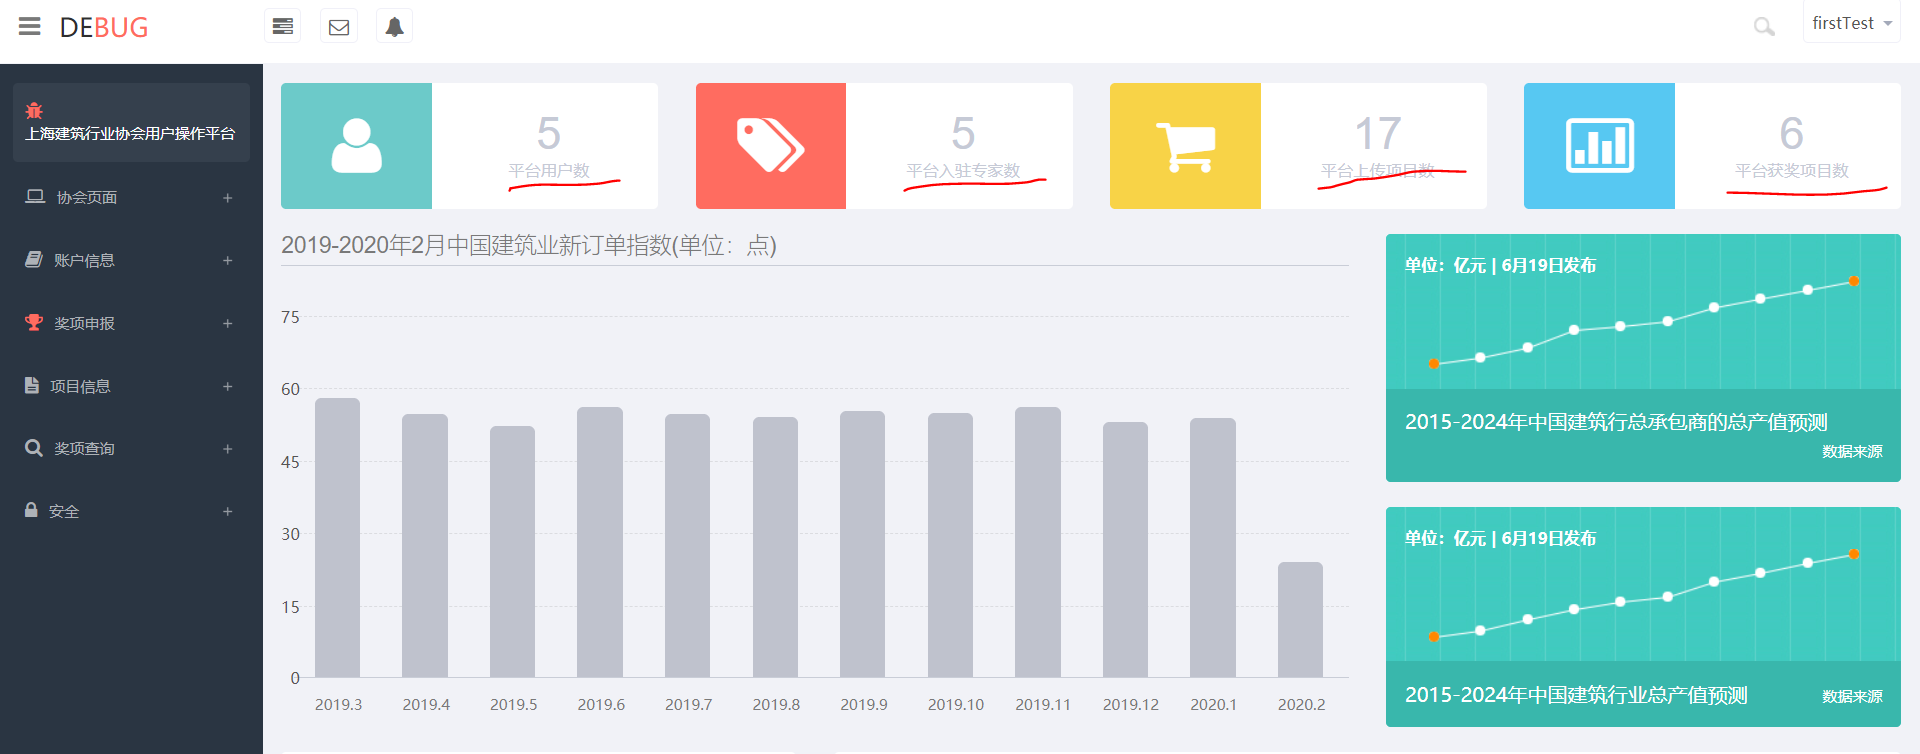Click the red bug icon in sidebar
The image size is (1920, 754).
pos(34,110)
